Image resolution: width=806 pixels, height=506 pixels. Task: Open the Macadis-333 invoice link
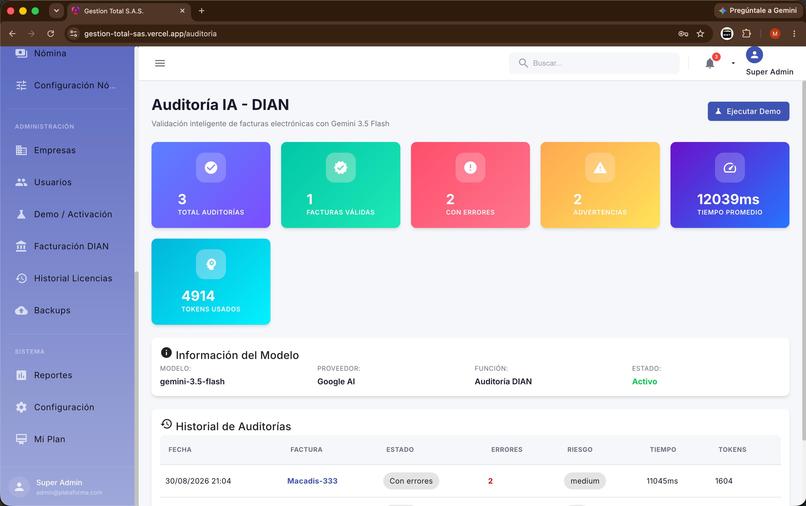tap(312, 481)
